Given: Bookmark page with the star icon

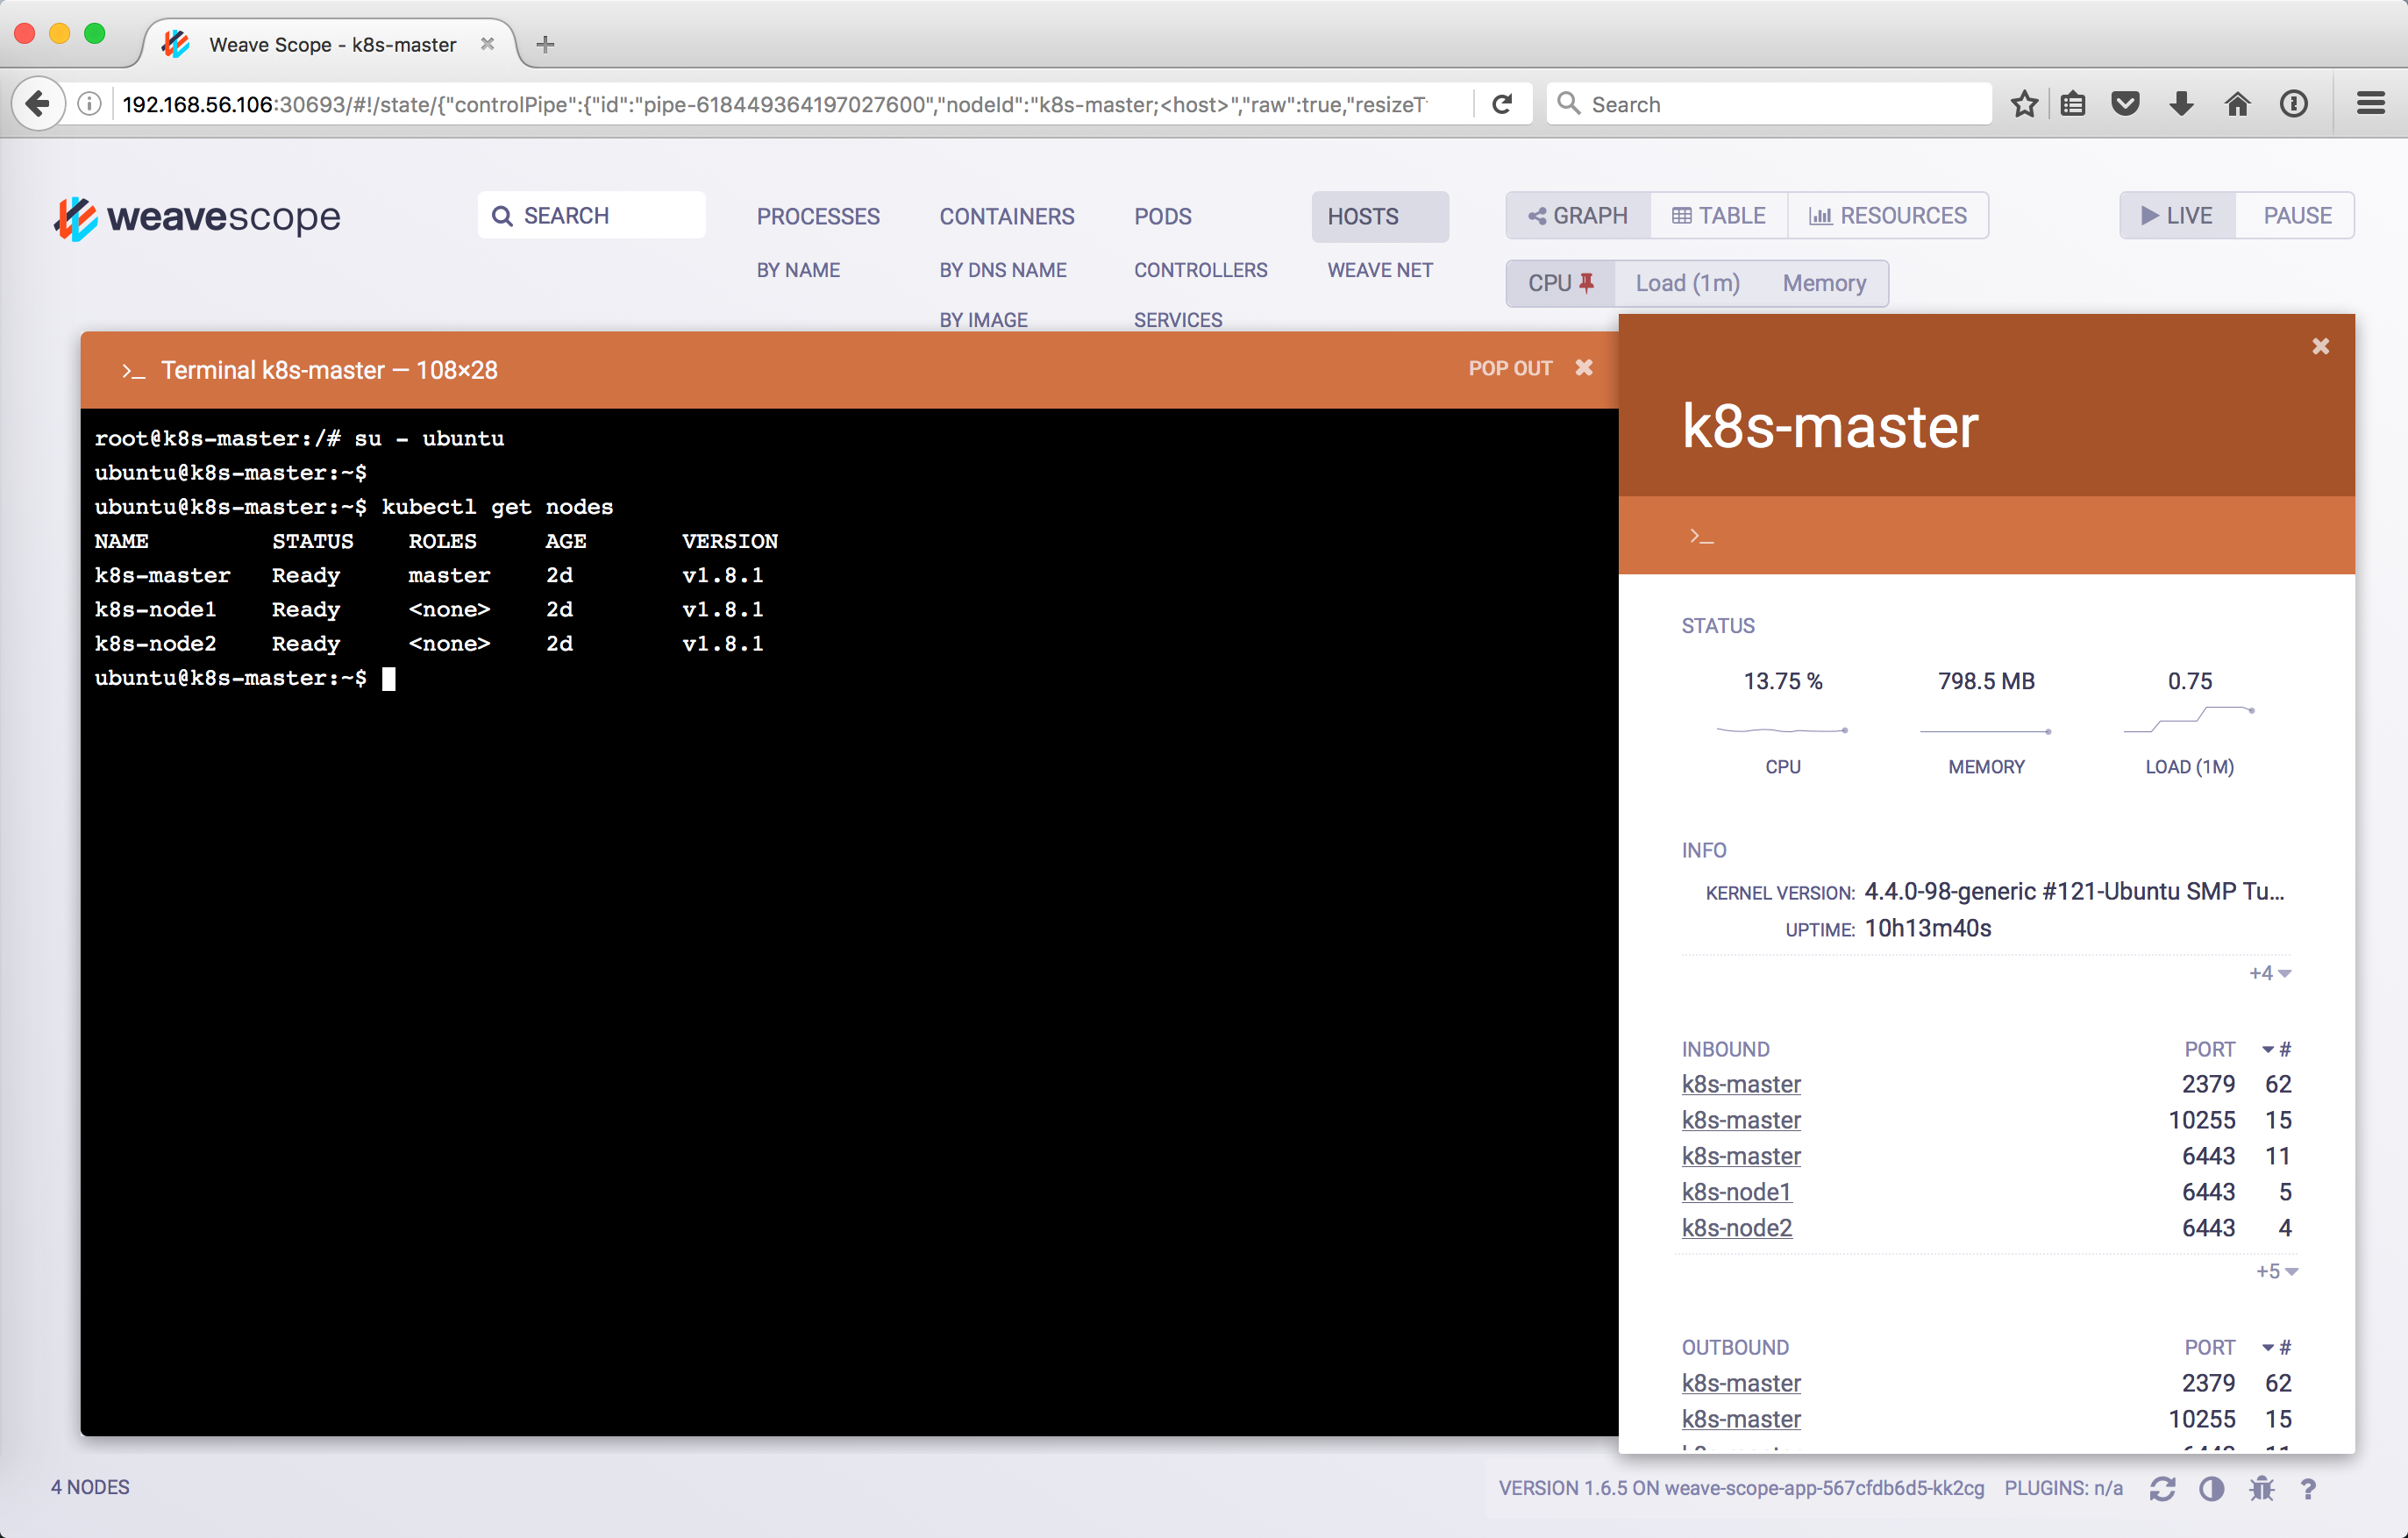Looking at the screenshot, I should click(x=2024, y=104).
